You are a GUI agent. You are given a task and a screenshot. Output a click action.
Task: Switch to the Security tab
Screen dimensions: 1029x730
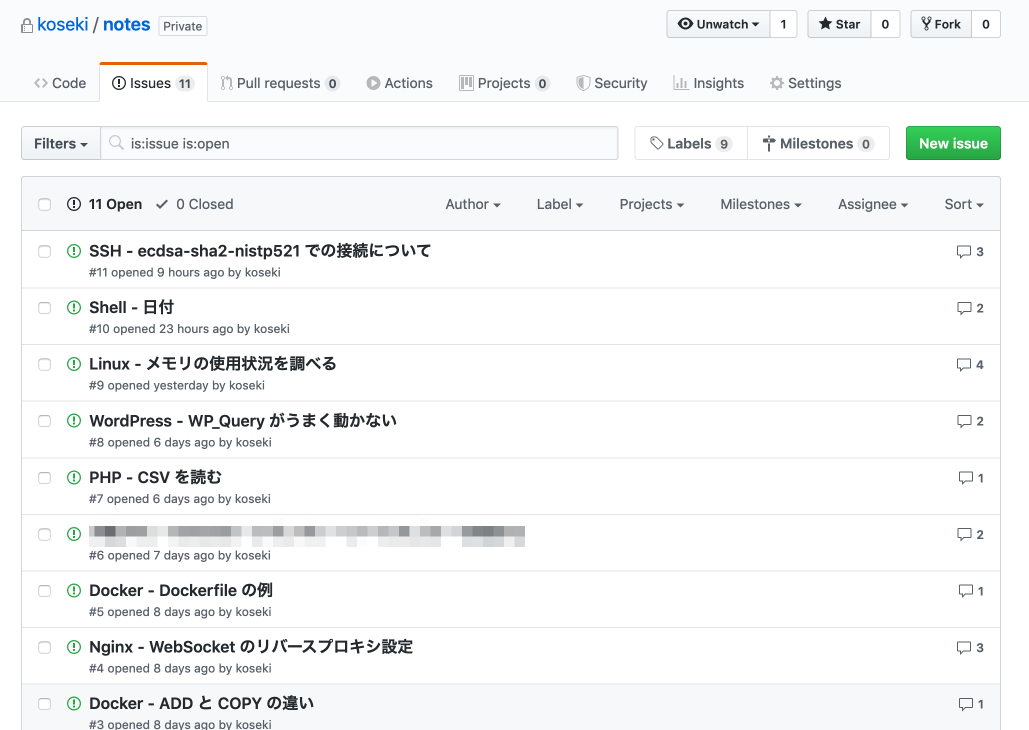[612, 83]
